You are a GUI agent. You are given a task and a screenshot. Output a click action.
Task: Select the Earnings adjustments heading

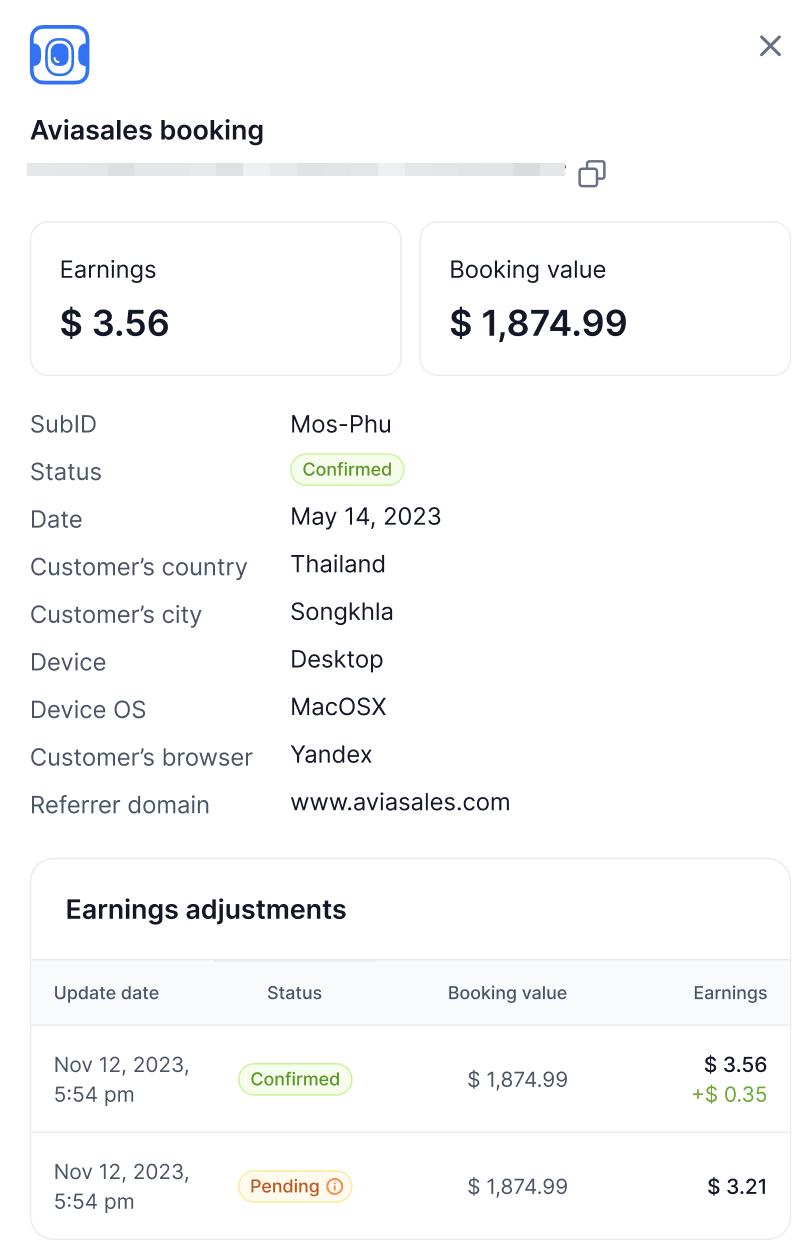(206, 909)
